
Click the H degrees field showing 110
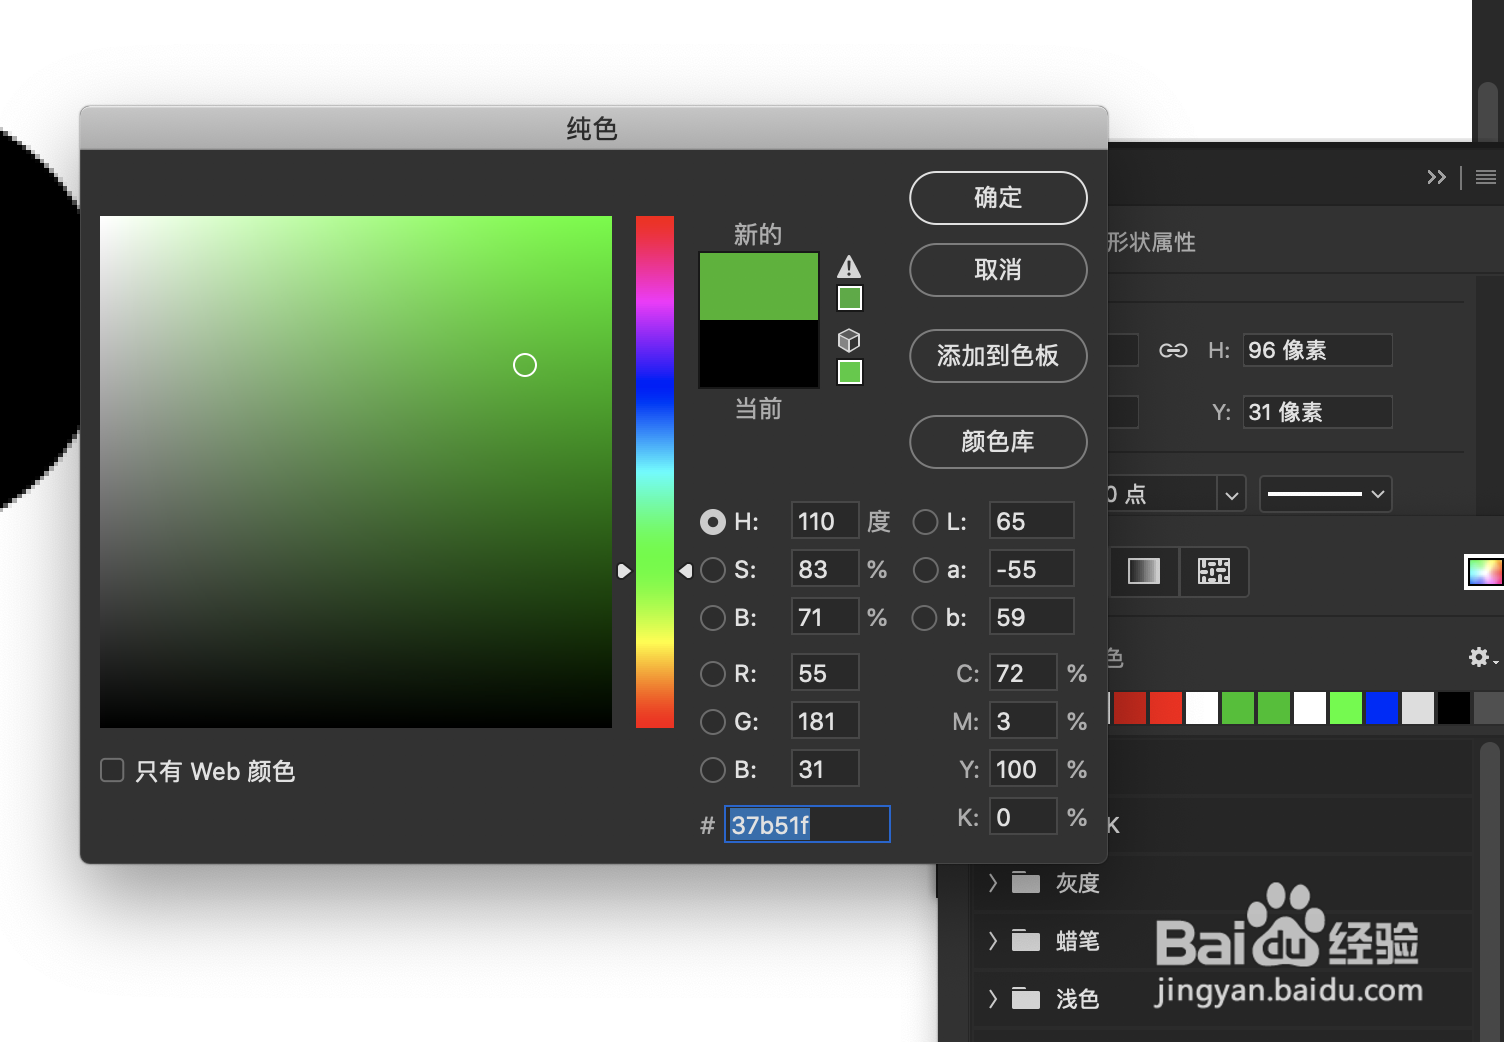tap(825, 521)
